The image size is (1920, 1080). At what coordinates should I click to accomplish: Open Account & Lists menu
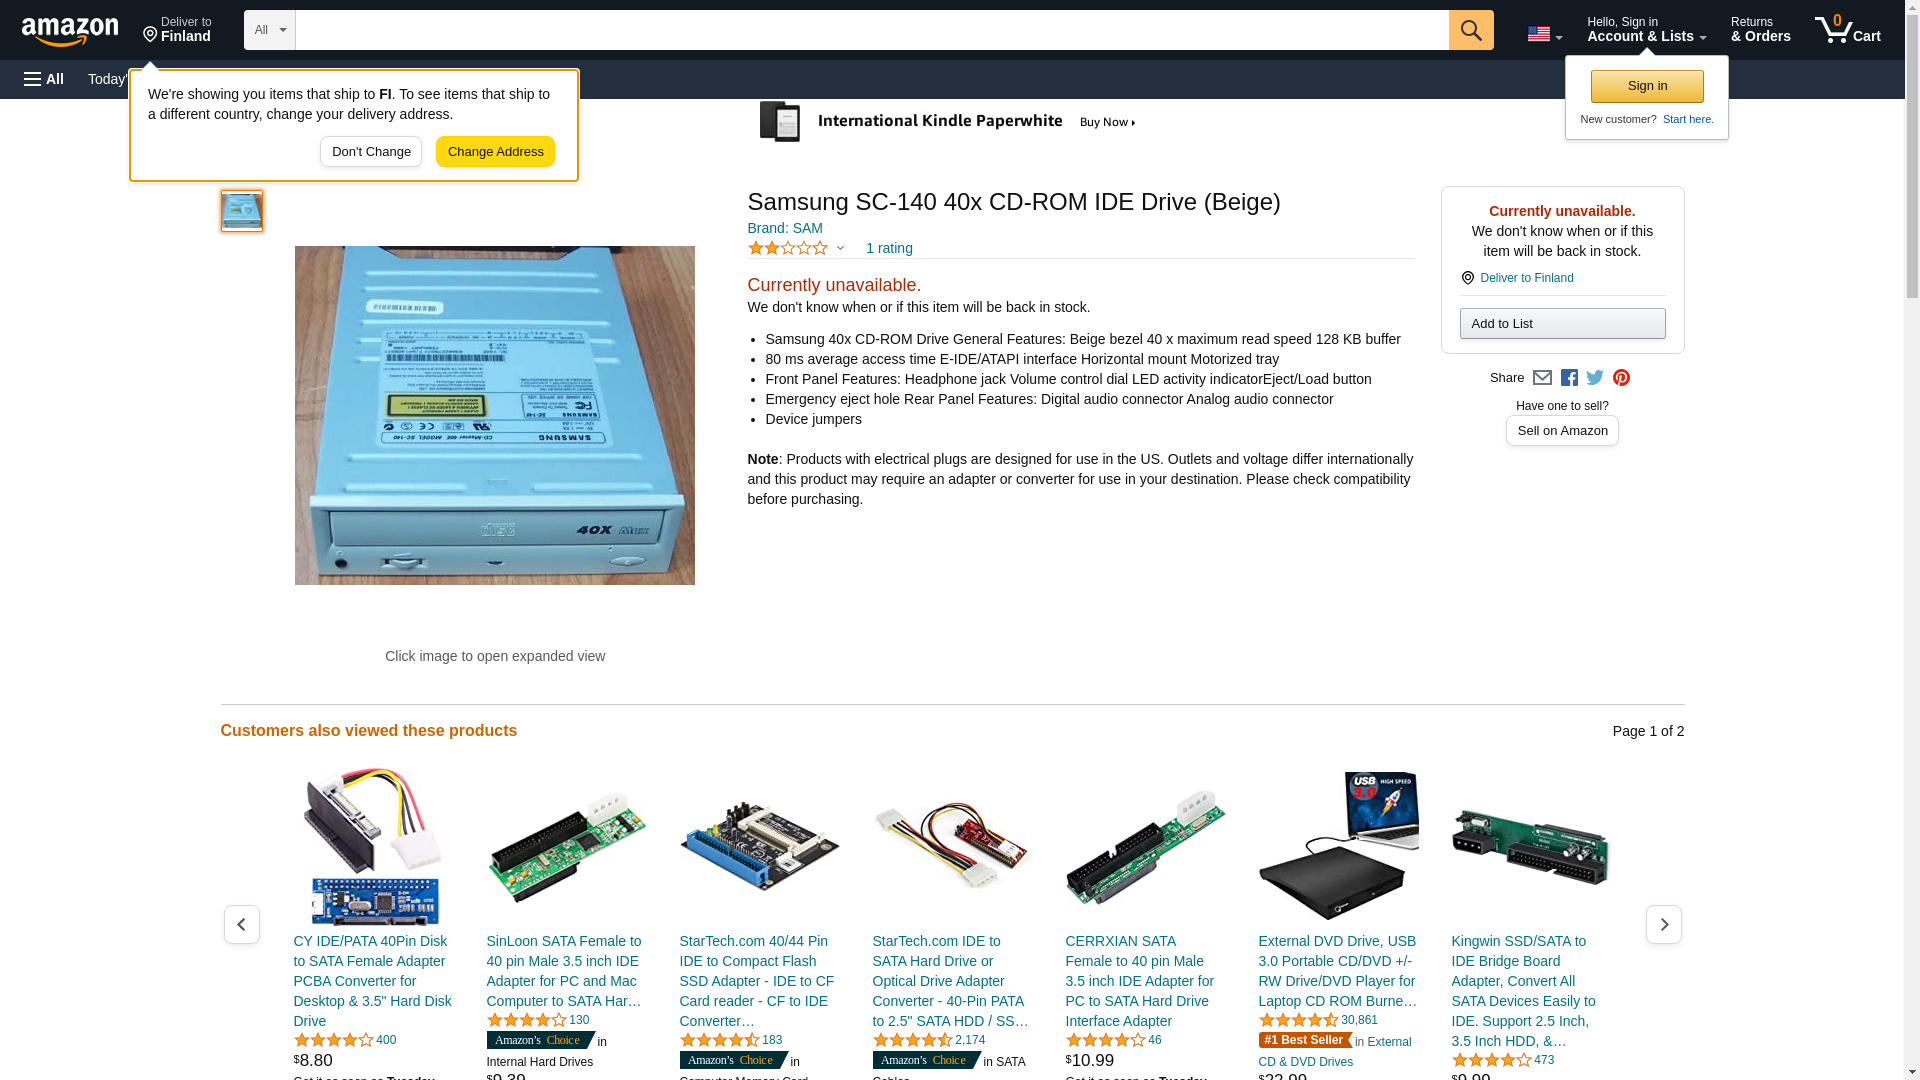click(x=1646, y=30)
